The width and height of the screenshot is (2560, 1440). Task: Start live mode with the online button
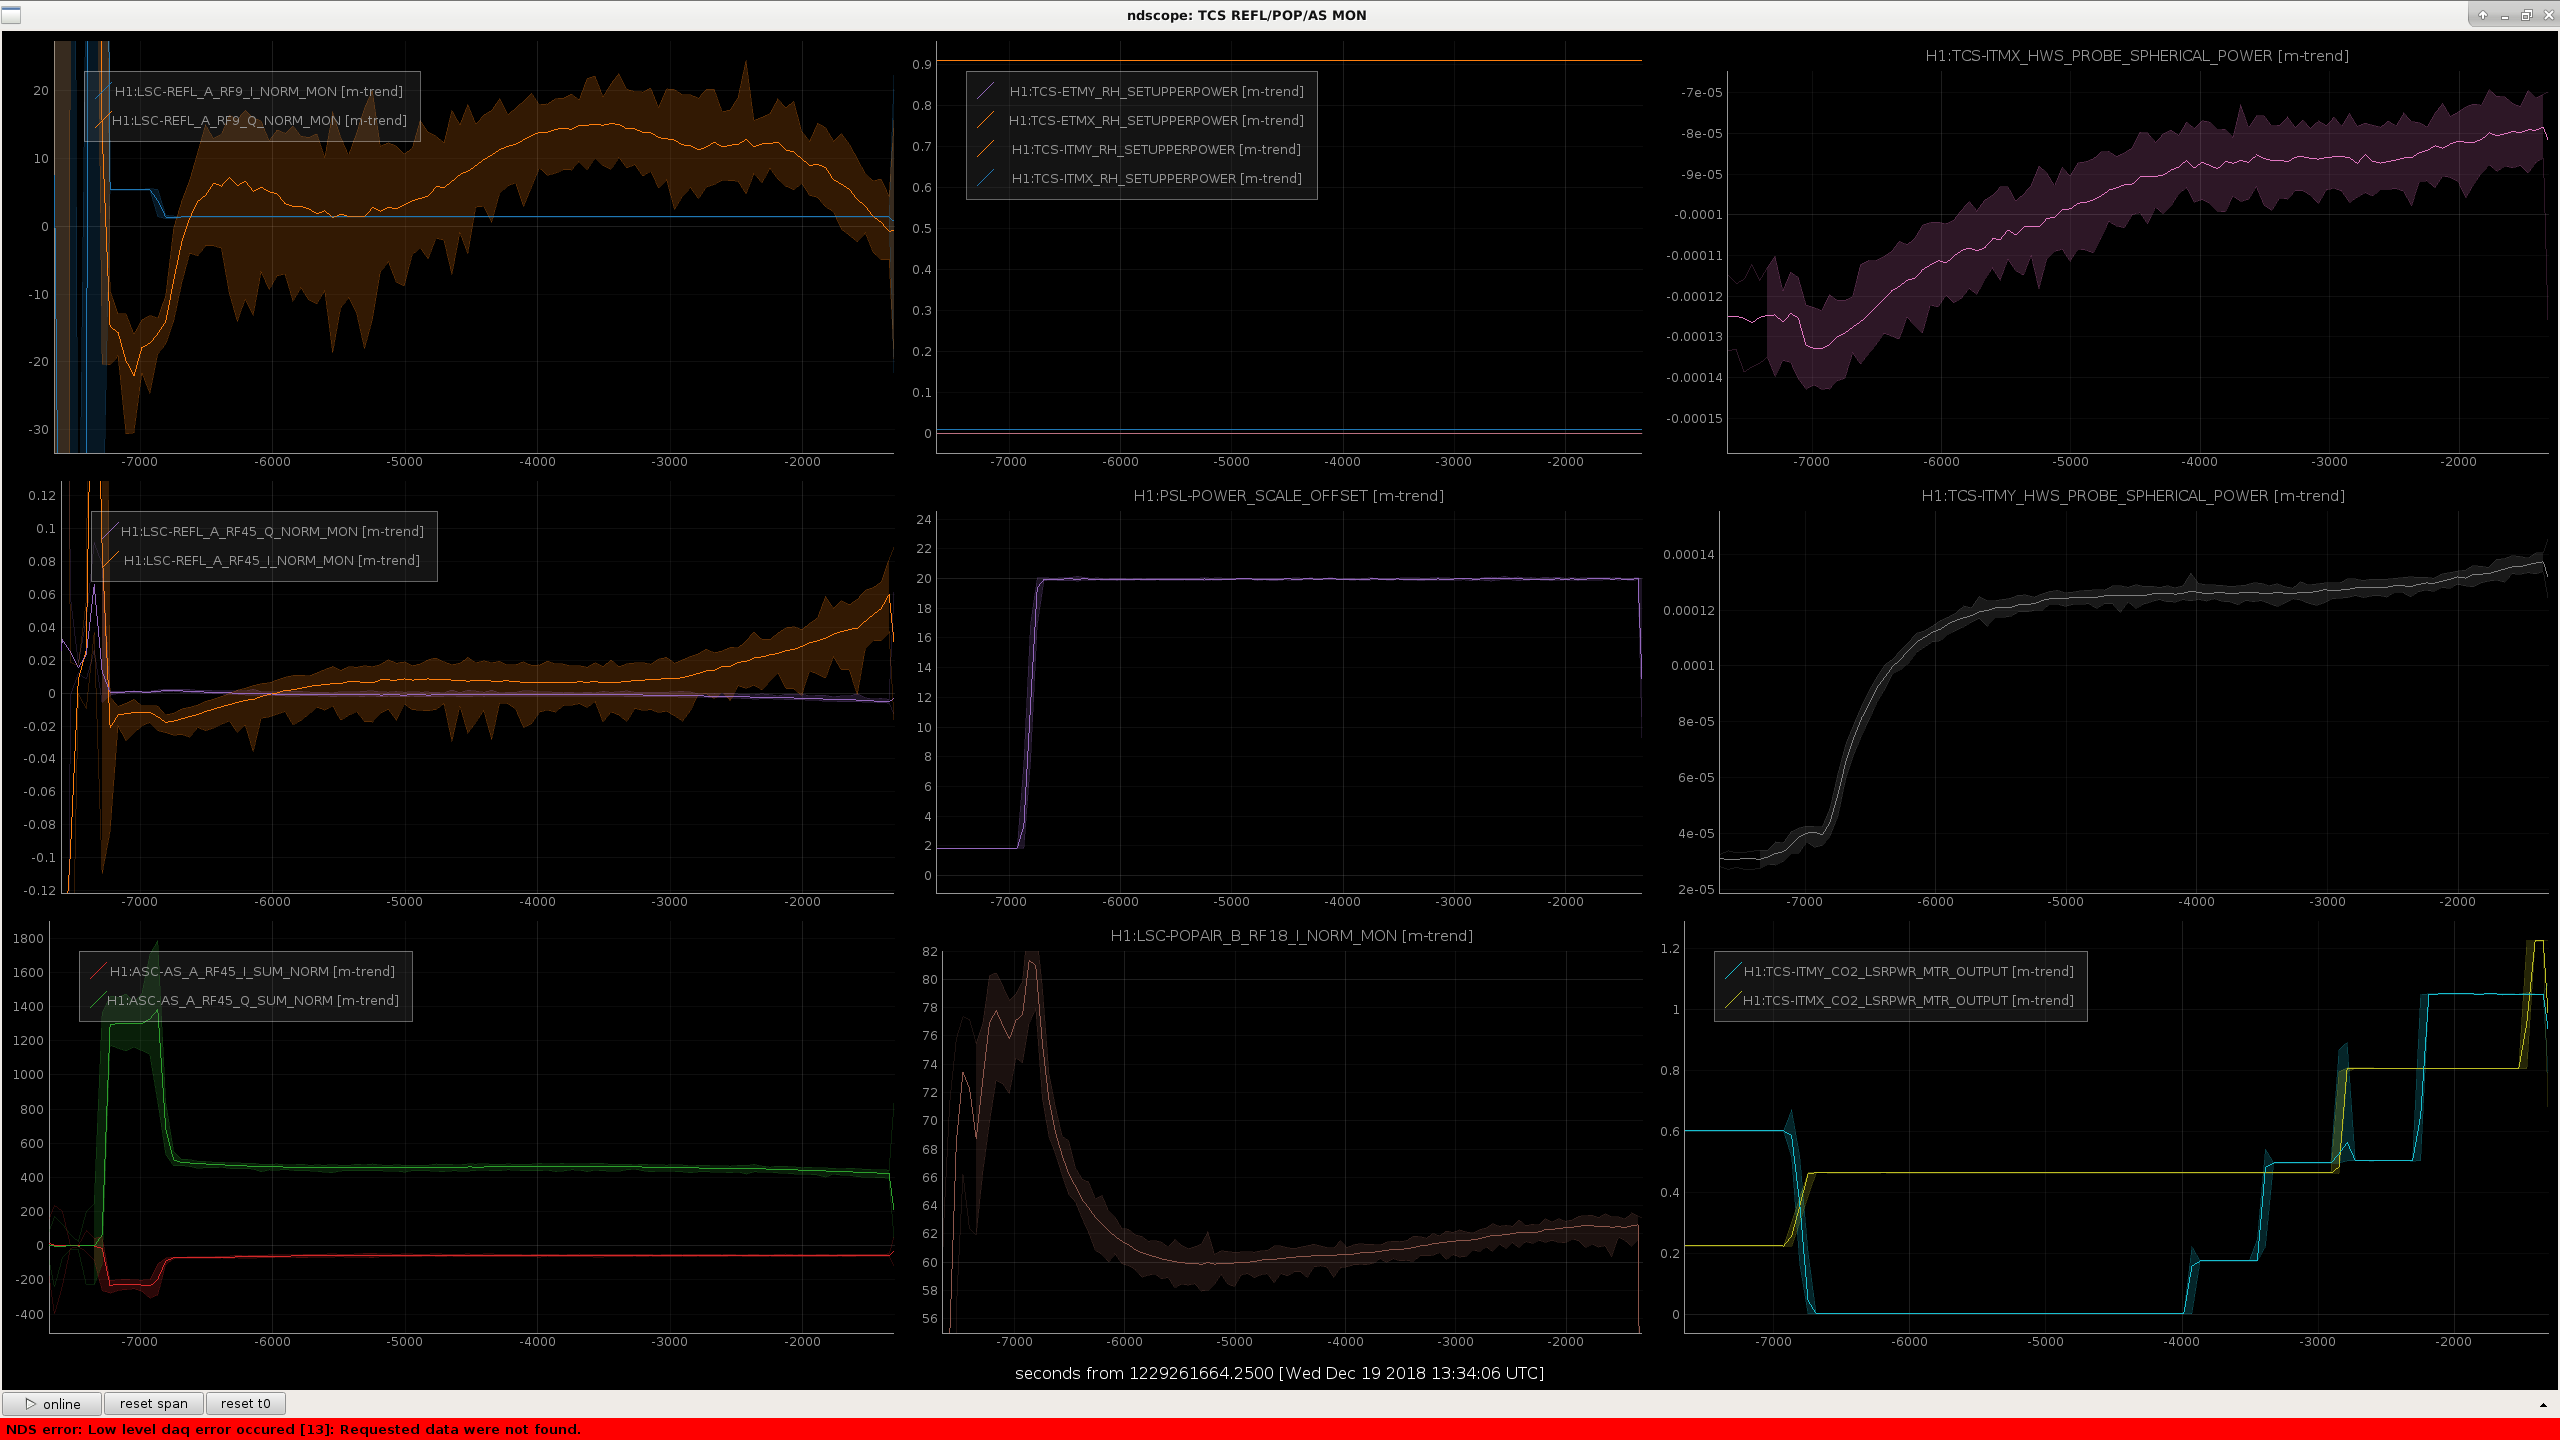52,1404
